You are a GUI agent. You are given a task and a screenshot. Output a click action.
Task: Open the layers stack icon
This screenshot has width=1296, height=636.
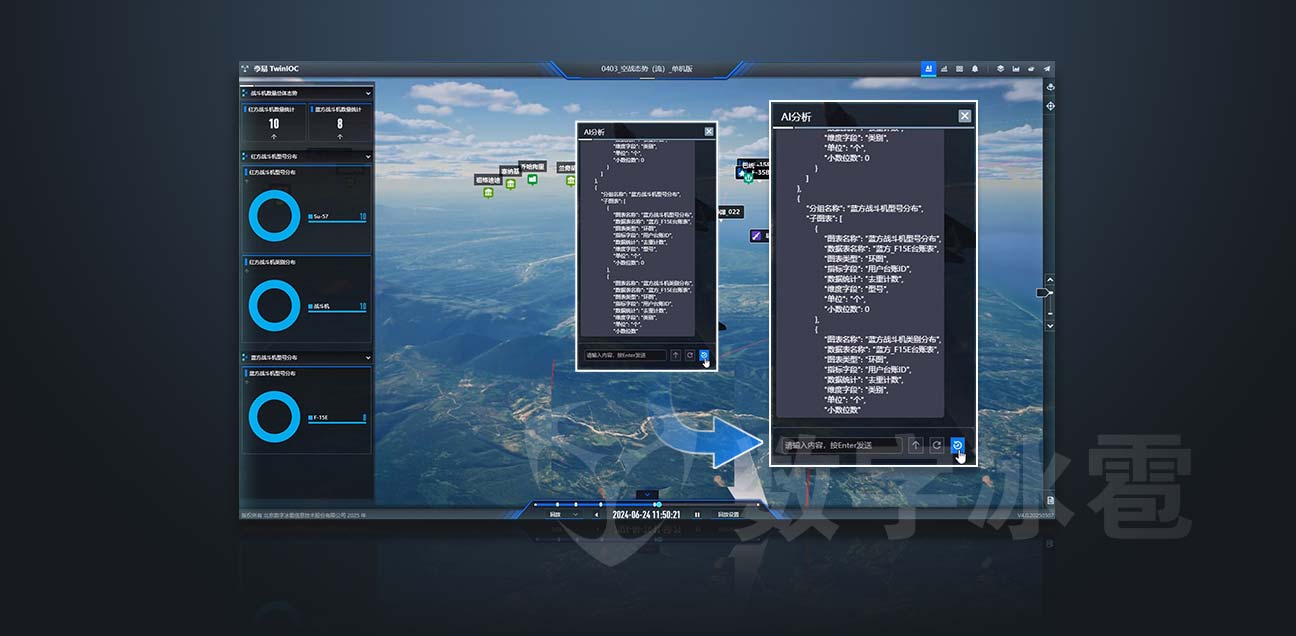click(1000, 69)
